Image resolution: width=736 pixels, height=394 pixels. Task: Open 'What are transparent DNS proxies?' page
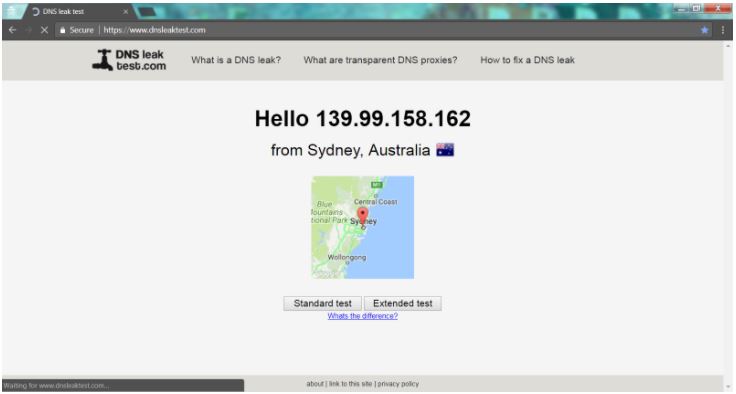pyautogui.click(x=380, y=60)
